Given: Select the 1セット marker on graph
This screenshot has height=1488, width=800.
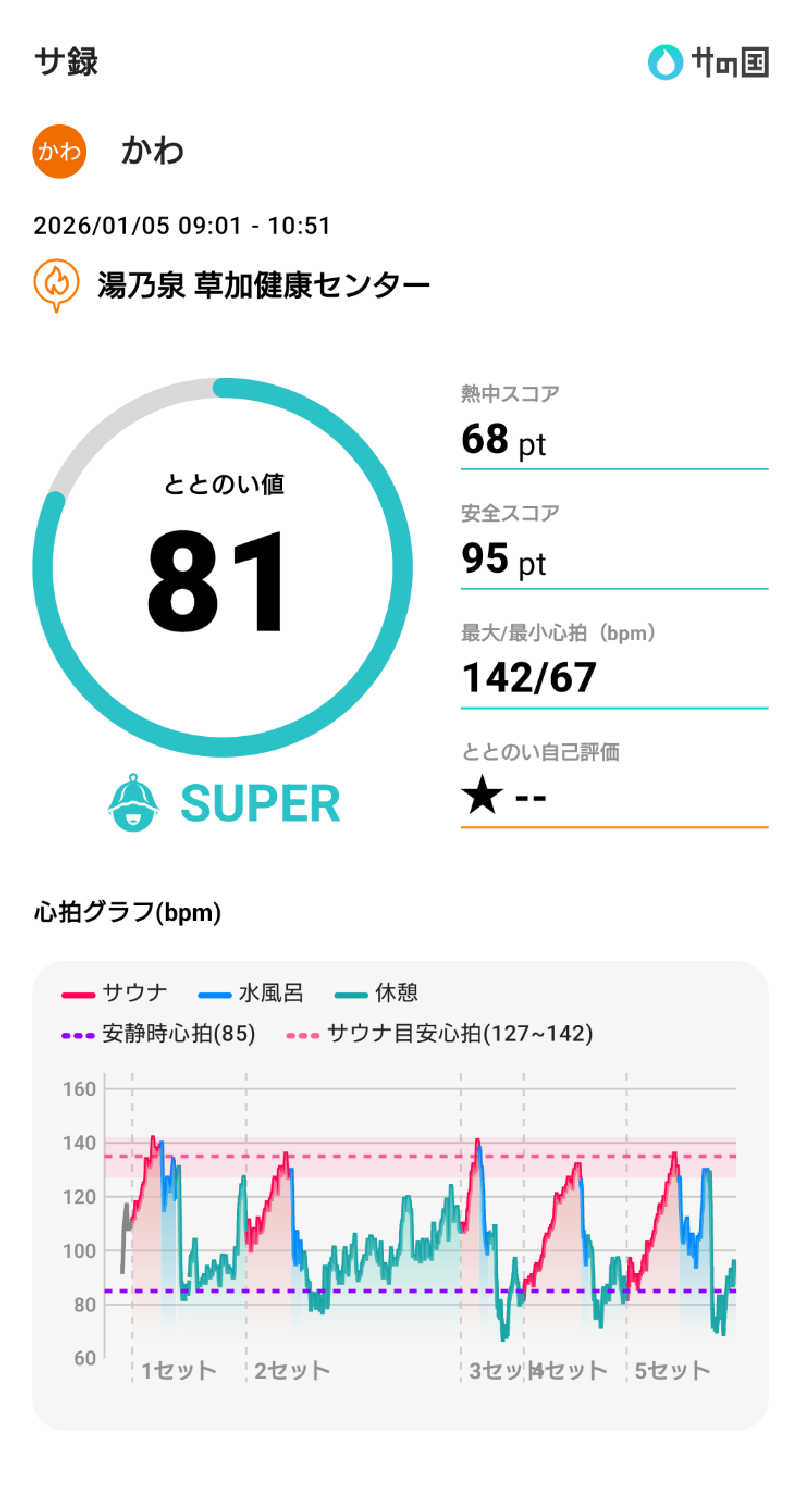Looking at the screenshot, I should pyautogui.click(x=179, y=1370).
